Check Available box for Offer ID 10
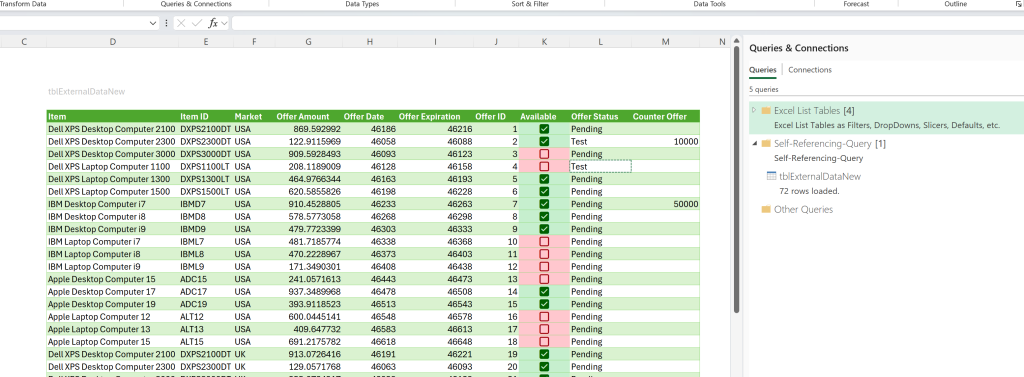The image size is (1024, 377). tap(544, 242)
